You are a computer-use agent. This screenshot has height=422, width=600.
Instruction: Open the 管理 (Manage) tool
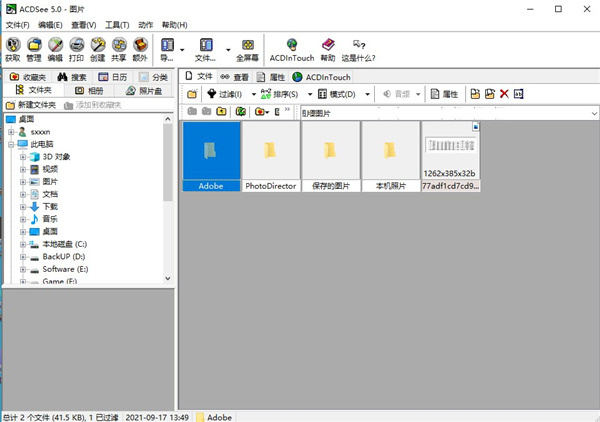(x=34, y=48)
